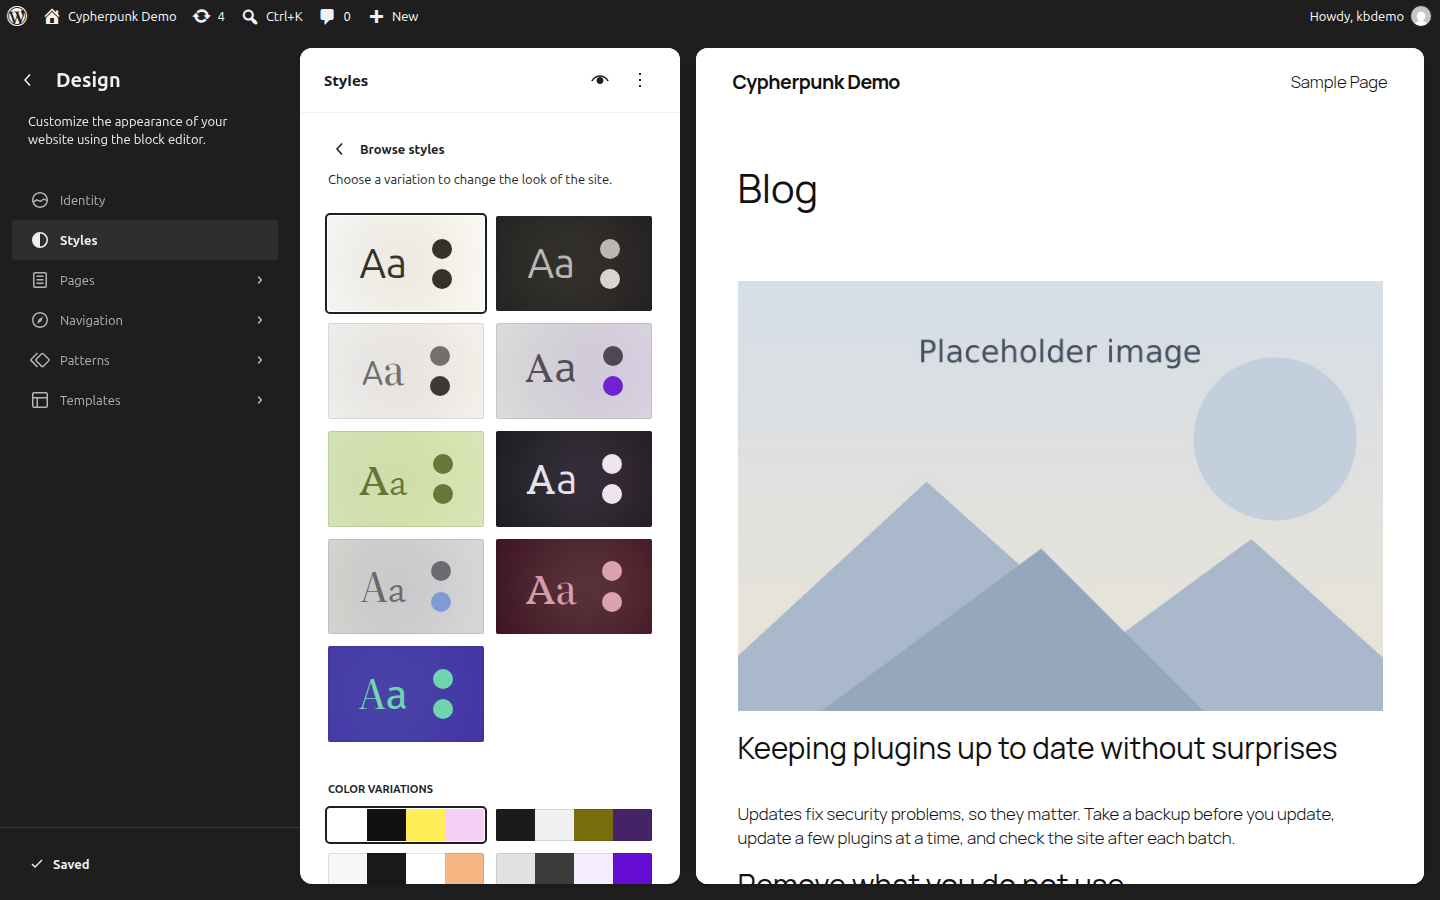Expand the Templates chevron arrow
Image resolution: width=1440 pixels, height=900 pixels.
[260, 400]
